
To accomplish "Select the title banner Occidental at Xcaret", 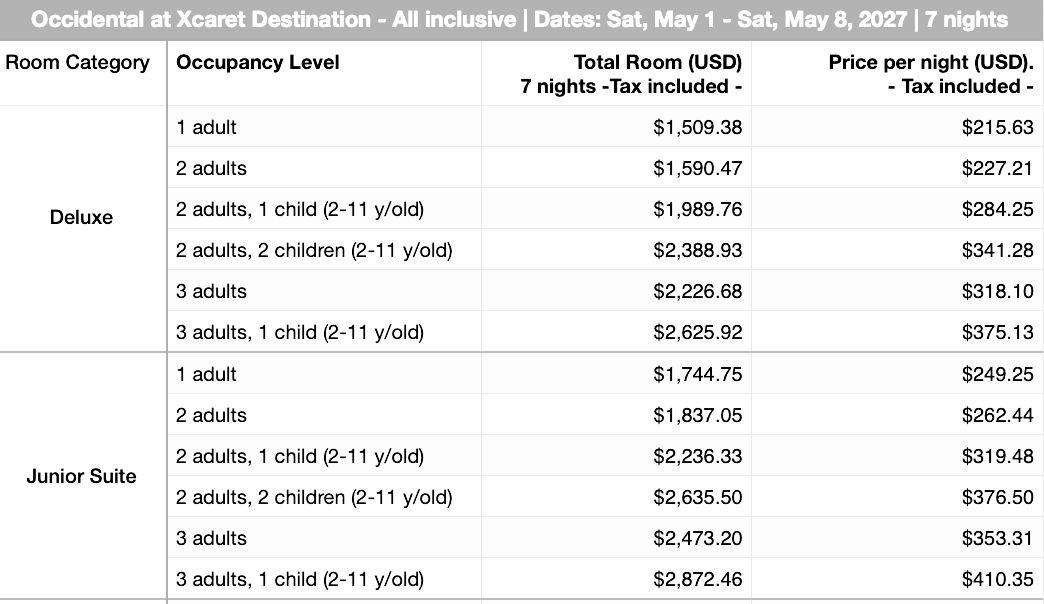I will [x=522, y=20].
